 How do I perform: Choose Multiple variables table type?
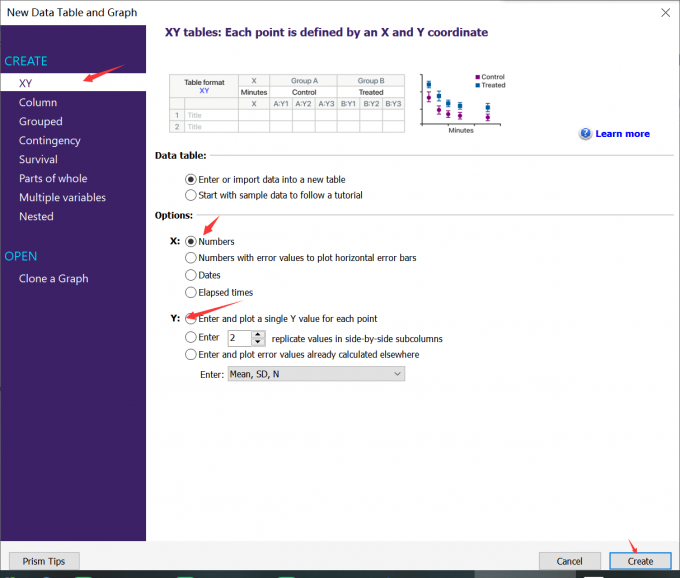click(62, 197)
